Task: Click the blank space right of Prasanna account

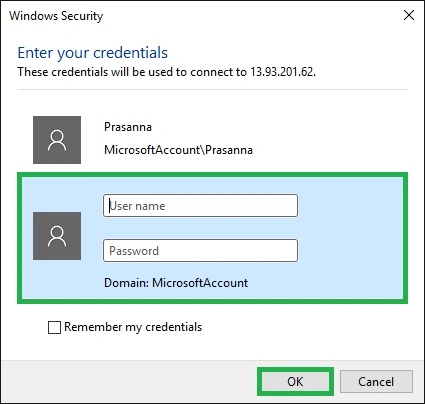Action: click(330, 140)
